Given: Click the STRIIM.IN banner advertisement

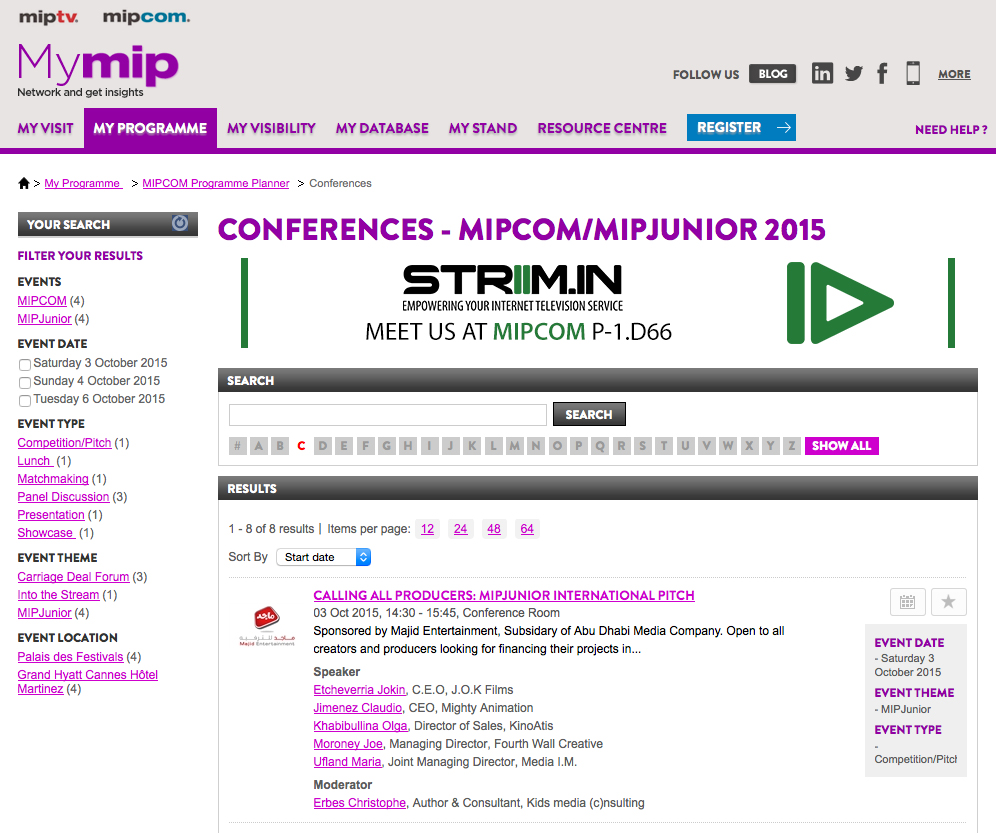Looking at the screenshot, I should 598,303.
